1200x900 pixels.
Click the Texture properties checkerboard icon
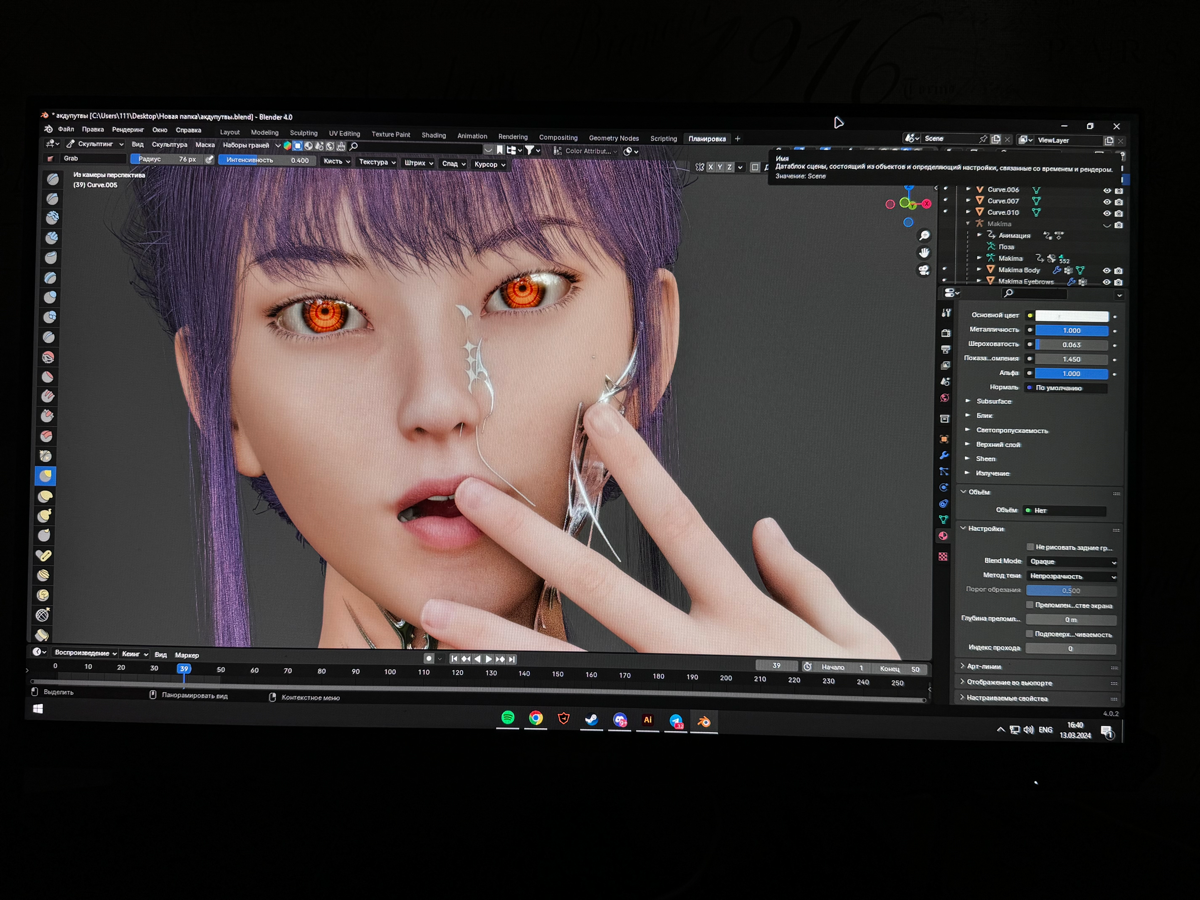pyautogui.click(x=942, y=556)
